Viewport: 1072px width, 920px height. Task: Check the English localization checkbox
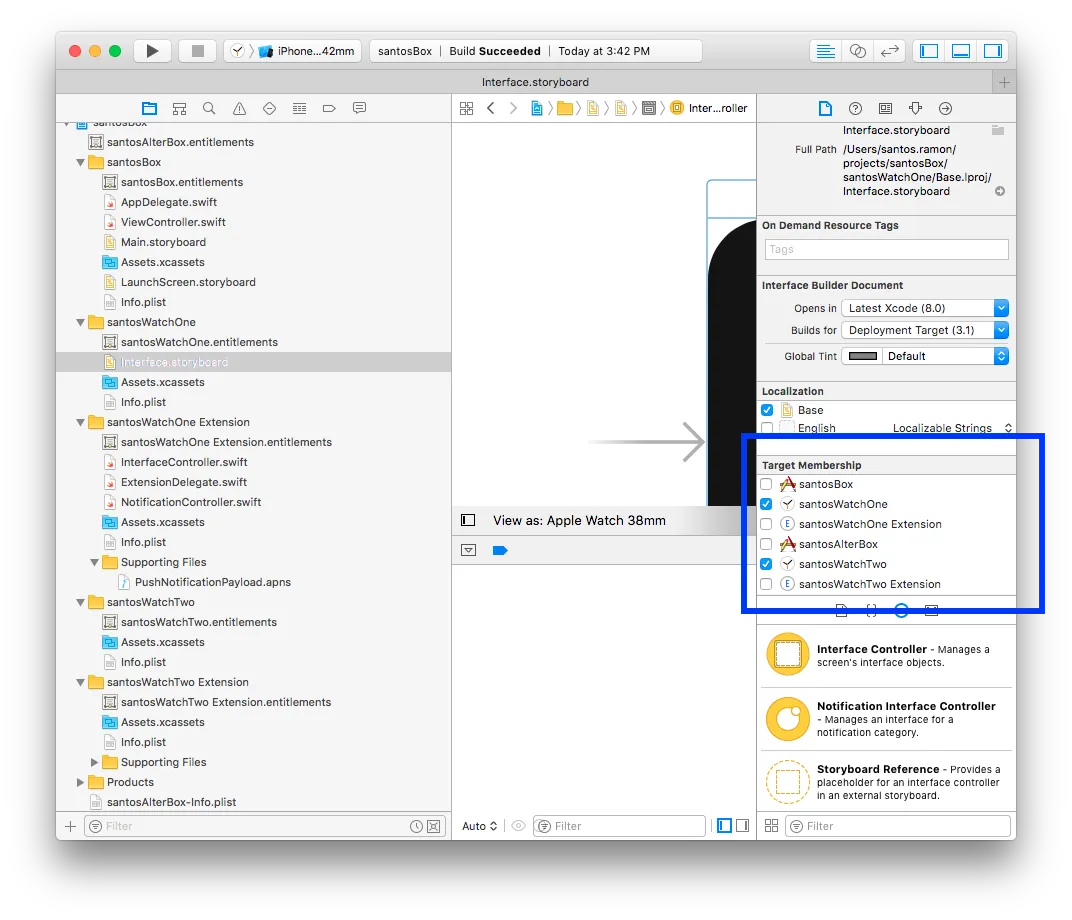767,428
